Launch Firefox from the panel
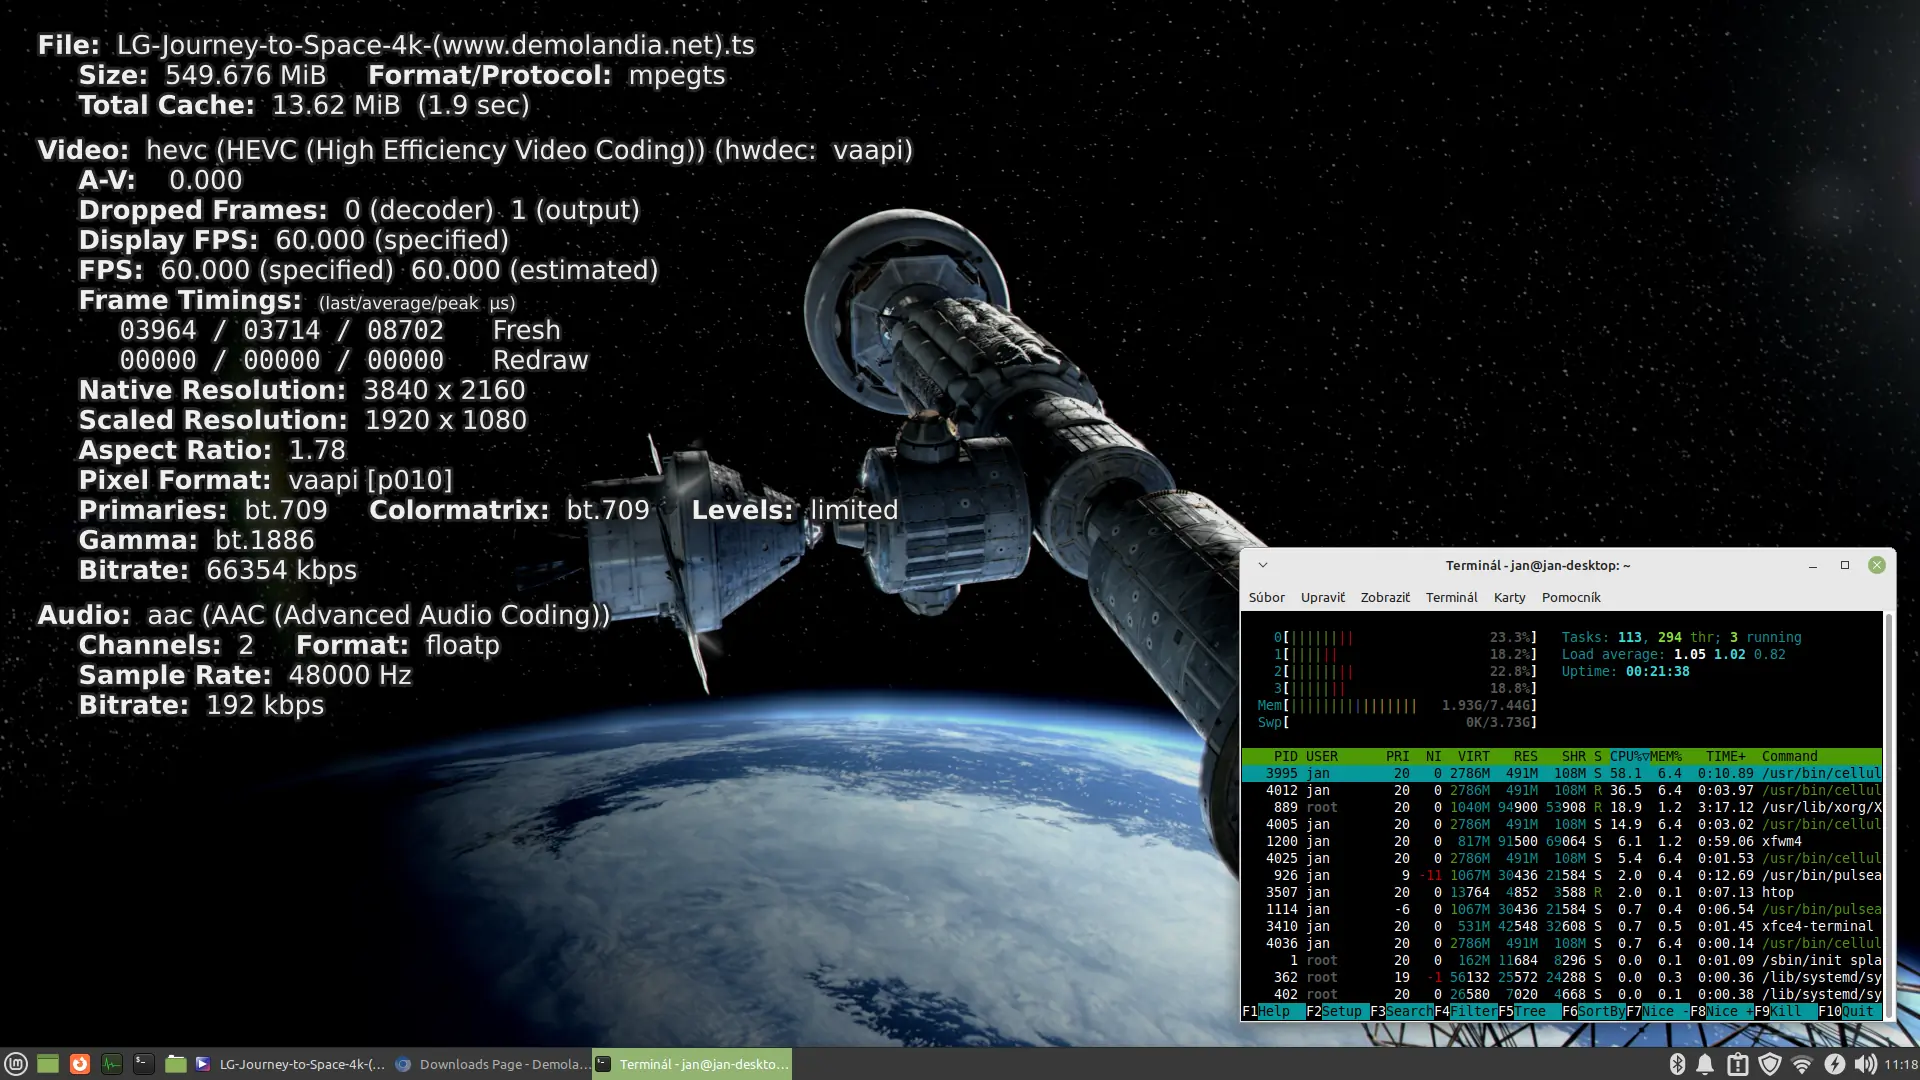Screen dimensions: 1920x1080 (x=80, y=1064)
